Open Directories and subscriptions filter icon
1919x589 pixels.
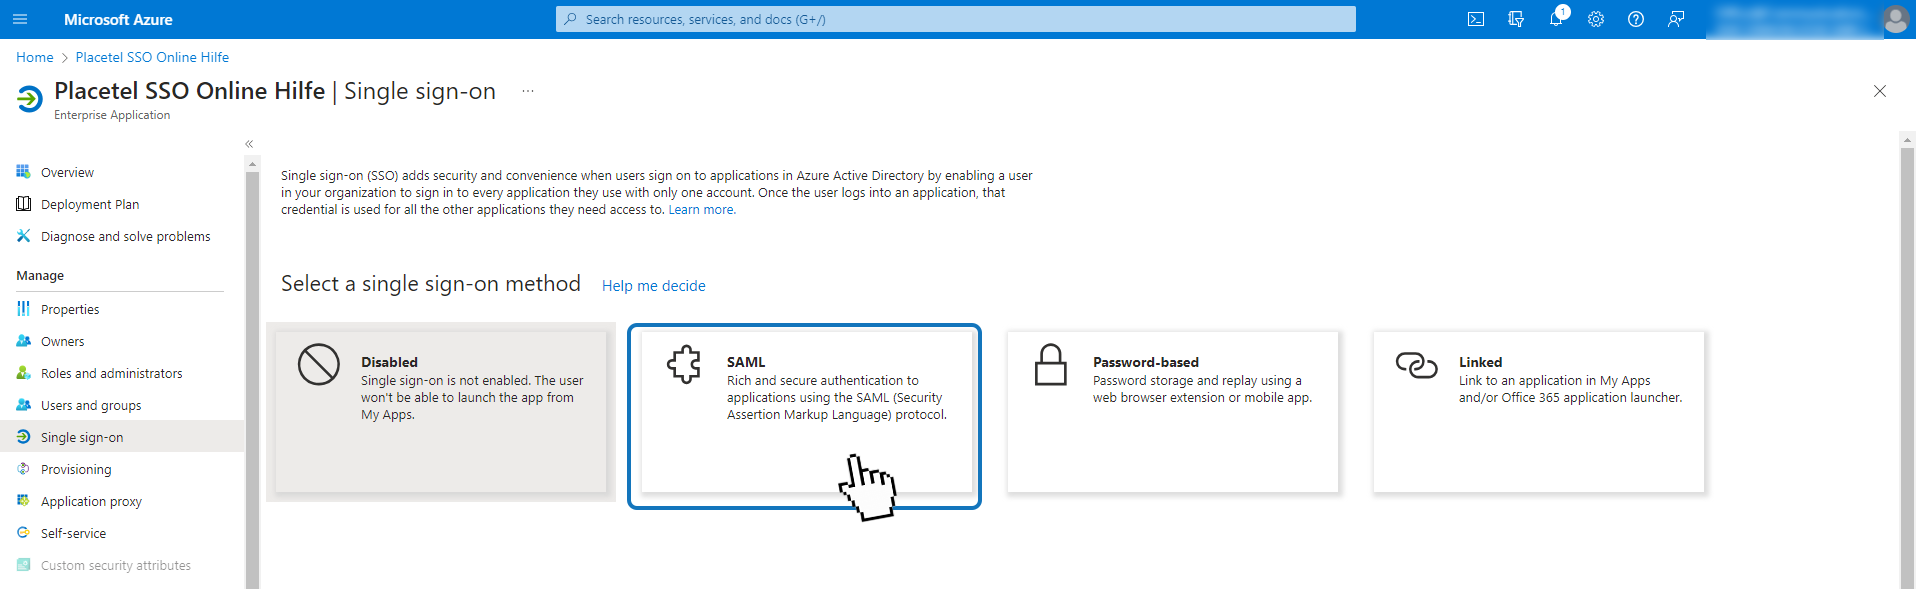[1516, 19]
